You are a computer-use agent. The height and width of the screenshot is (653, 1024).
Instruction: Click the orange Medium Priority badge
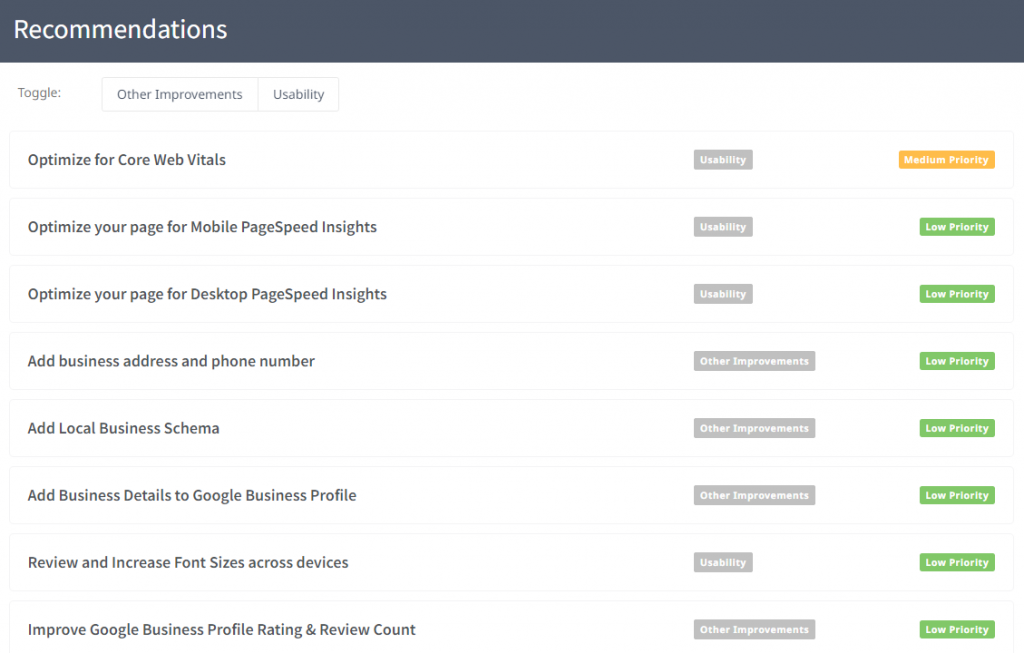point(946,160)
